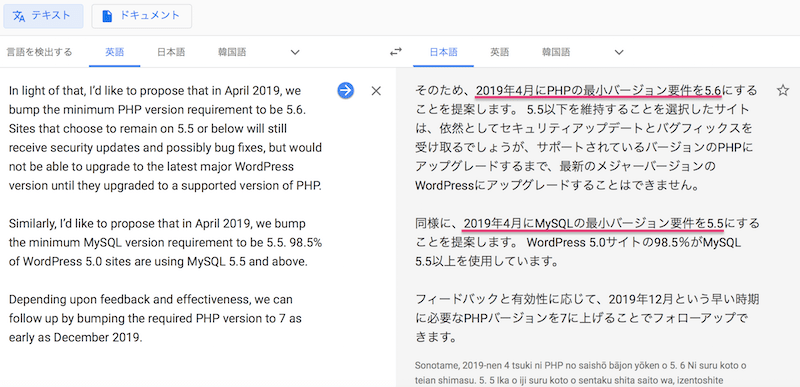The width and height of the screenshot is (800, 387).
Task: Choose 言語を検出する as source language
Action: point(39,52)
